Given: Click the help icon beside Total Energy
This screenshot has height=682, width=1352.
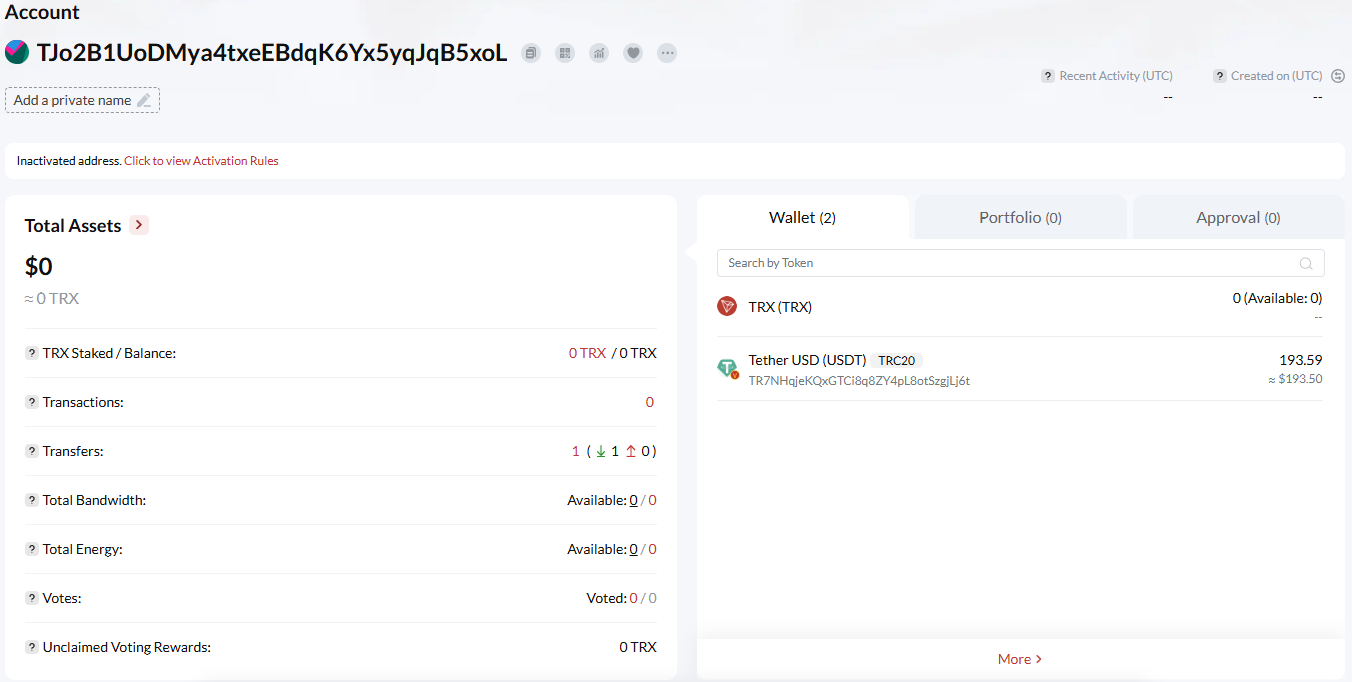Looking at the screenshot, I should [32, 550].
